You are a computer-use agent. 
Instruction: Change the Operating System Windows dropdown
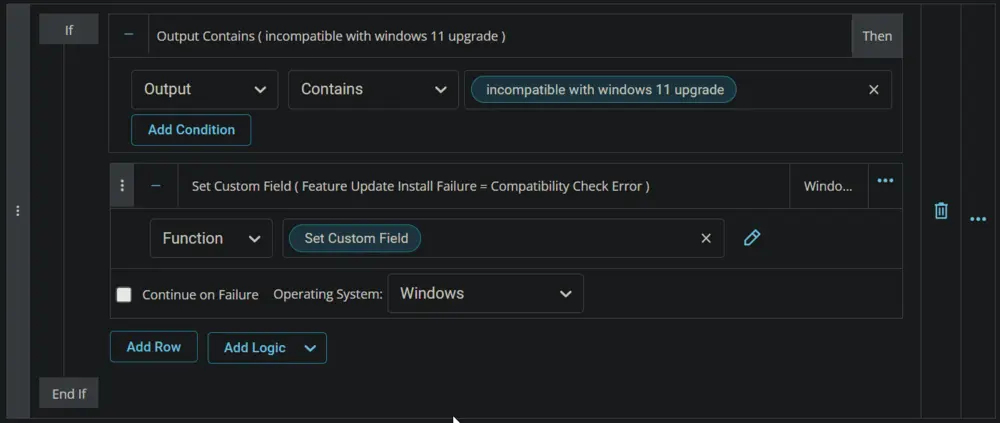[x=485, y=293]
